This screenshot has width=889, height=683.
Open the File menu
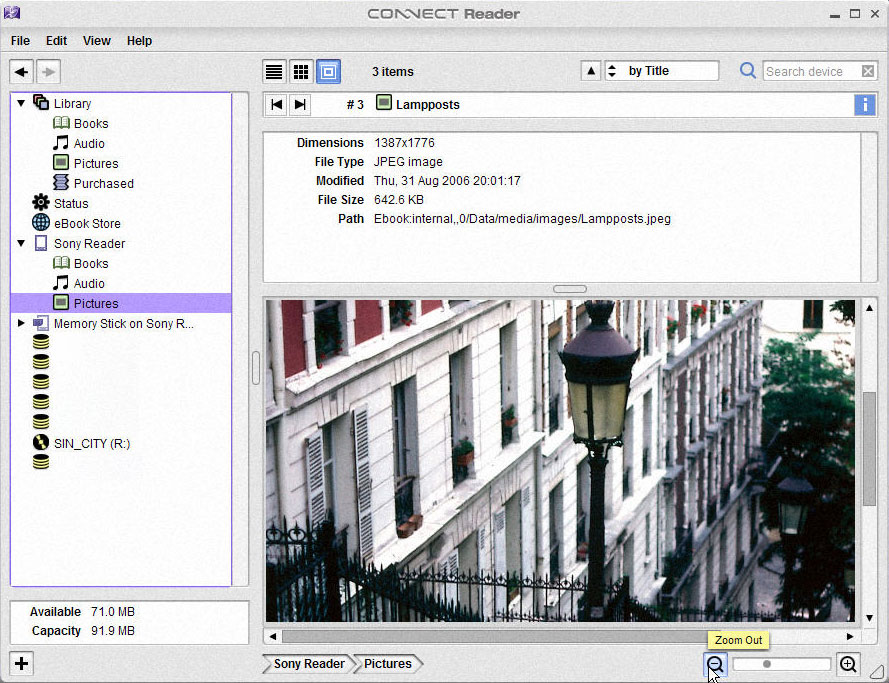[20, 41]
